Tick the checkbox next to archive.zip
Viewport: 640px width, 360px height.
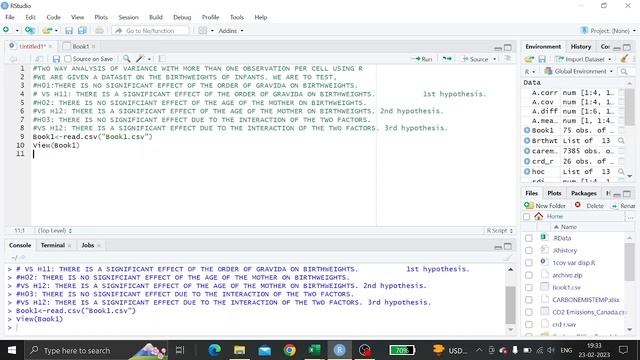(529, 275)
